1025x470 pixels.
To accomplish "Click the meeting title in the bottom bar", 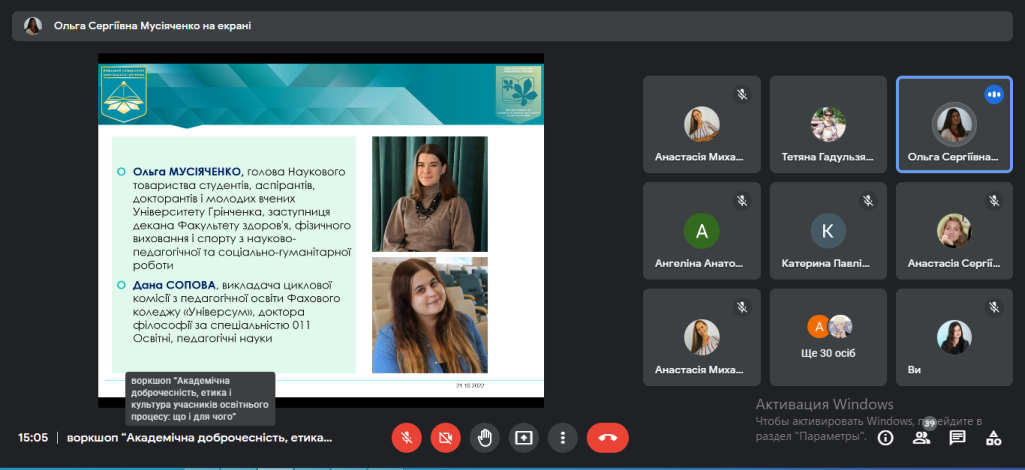I will [x=199, y=438].
